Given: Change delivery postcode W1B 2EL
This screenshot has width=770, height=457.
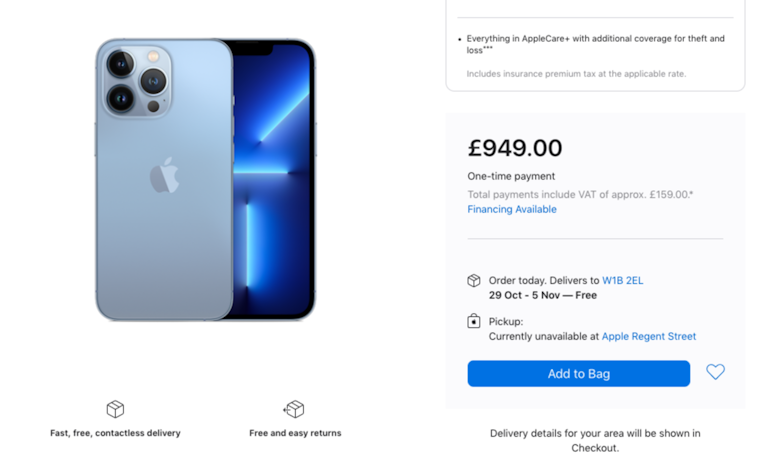Looking at the screenshot, I should [622, 281].
